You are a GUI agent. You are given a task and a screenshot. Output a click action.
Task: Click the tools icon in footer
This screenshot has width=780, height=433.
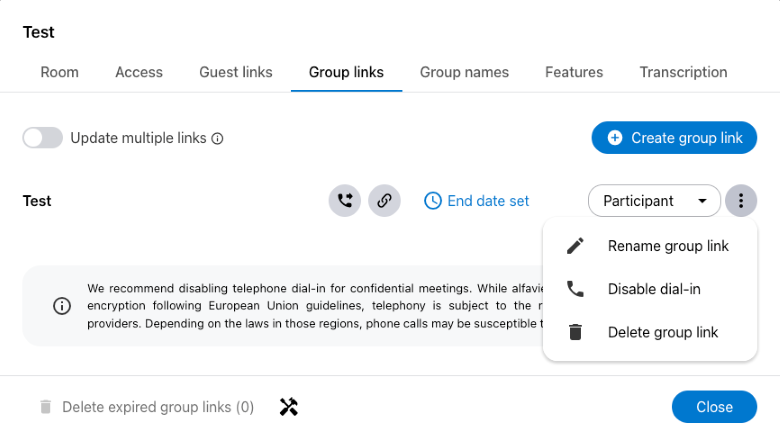(289, 407)
